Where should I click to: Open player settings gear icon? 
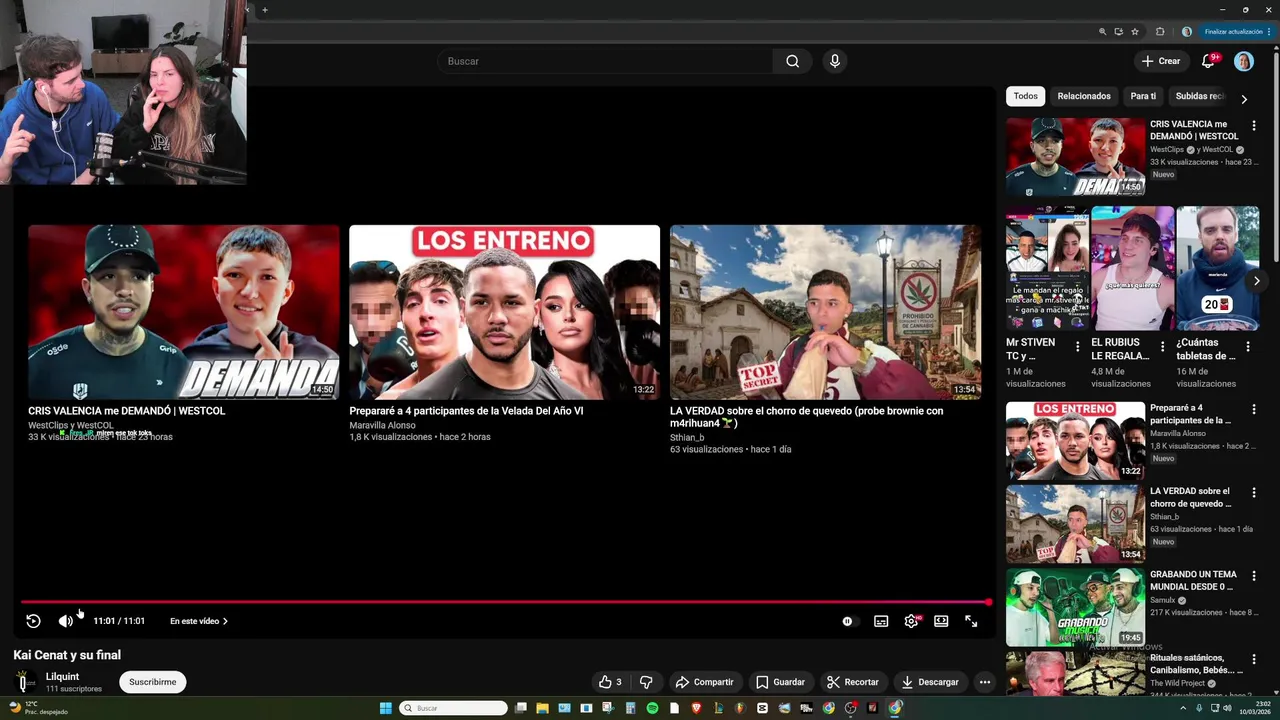911,621
